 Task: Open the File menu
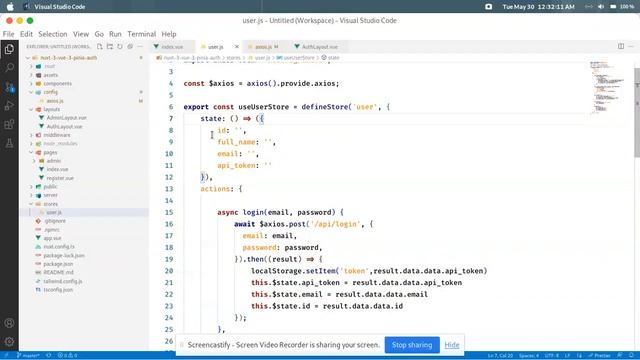8,34
